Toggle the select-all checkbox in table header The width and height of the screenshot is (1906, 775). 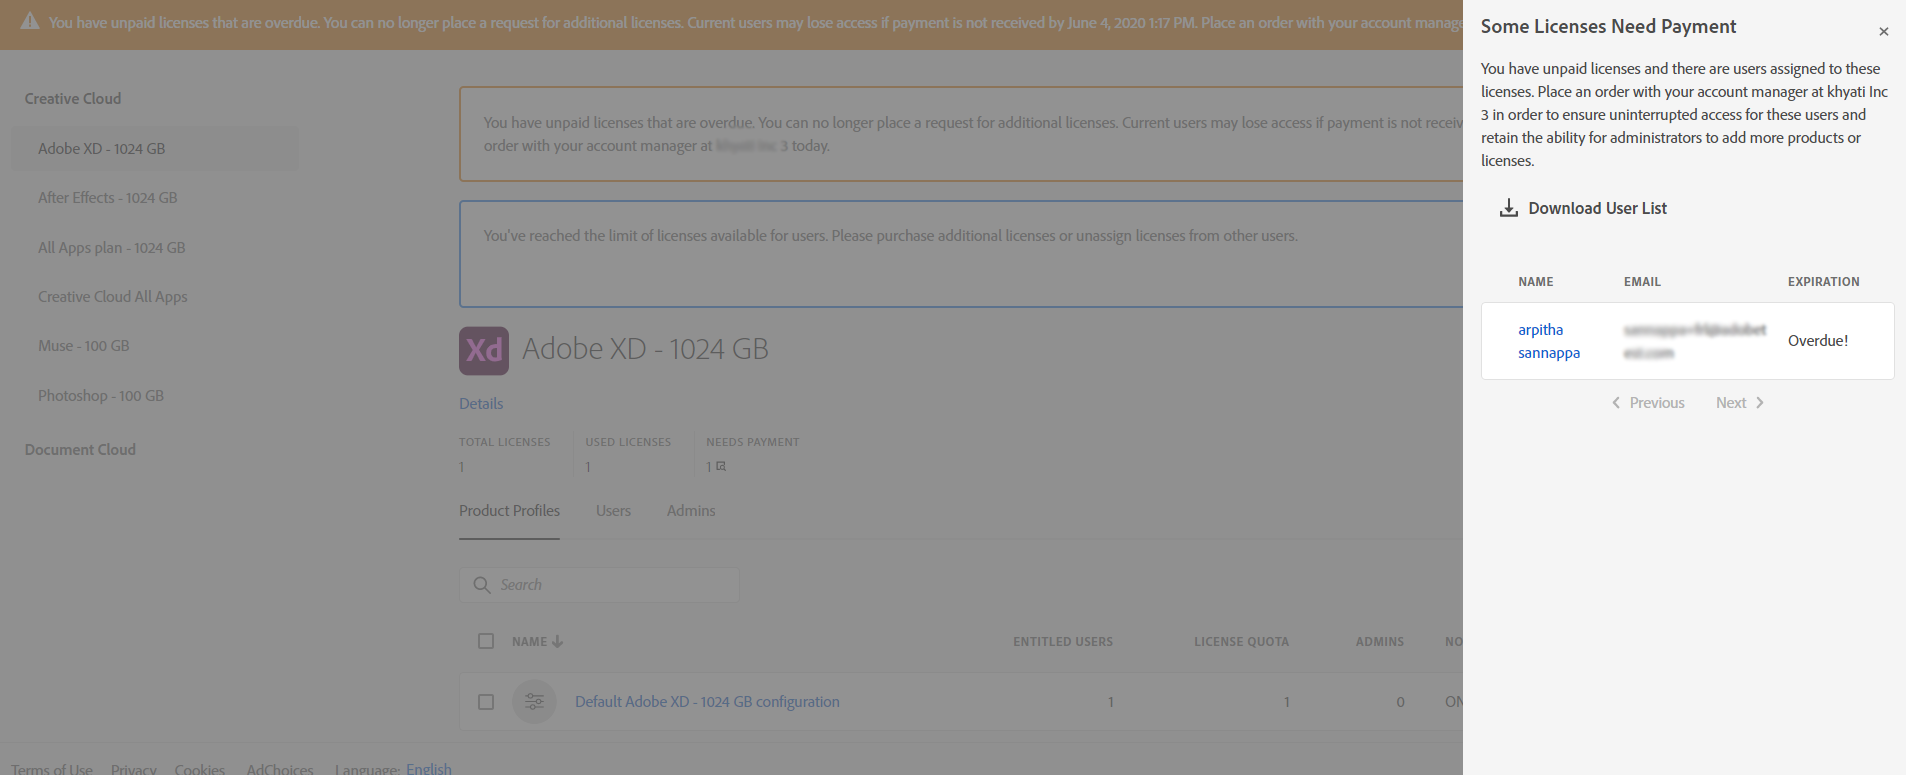click(x=486, y=641)
